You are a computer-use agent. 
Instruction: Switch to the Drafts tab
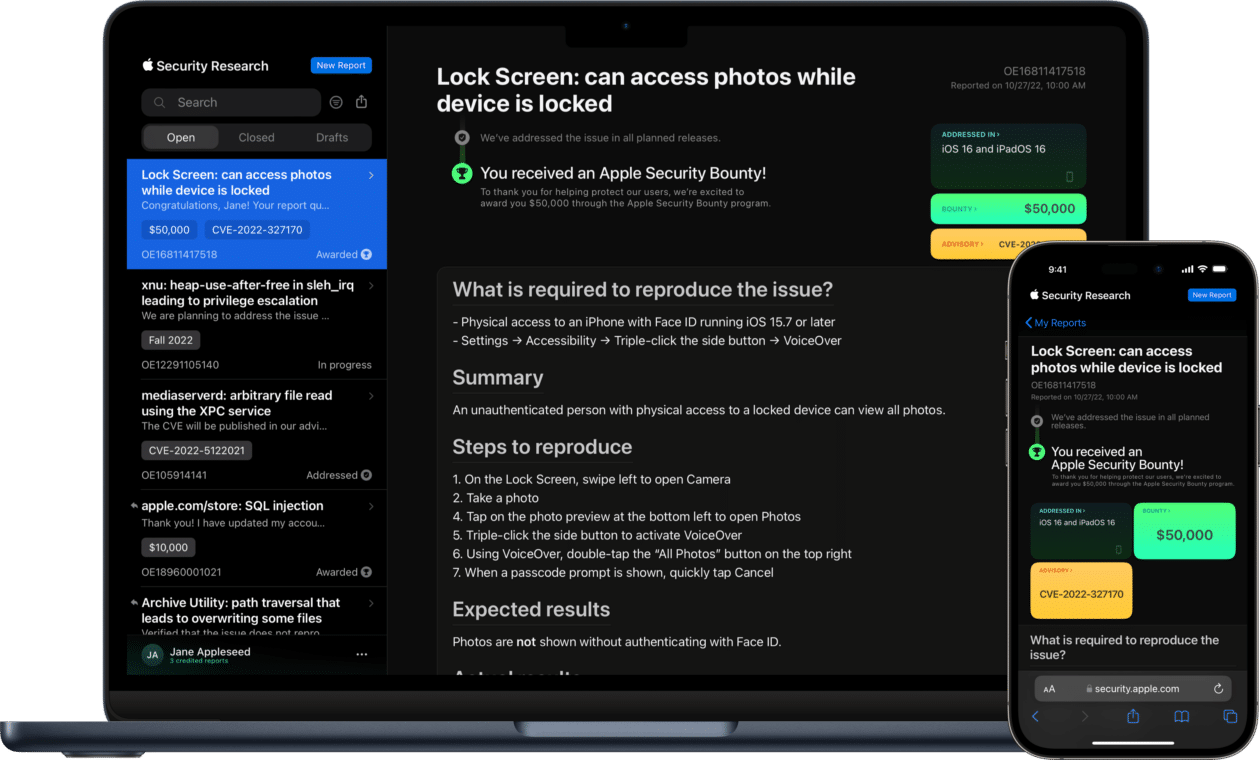click(332, 137)
